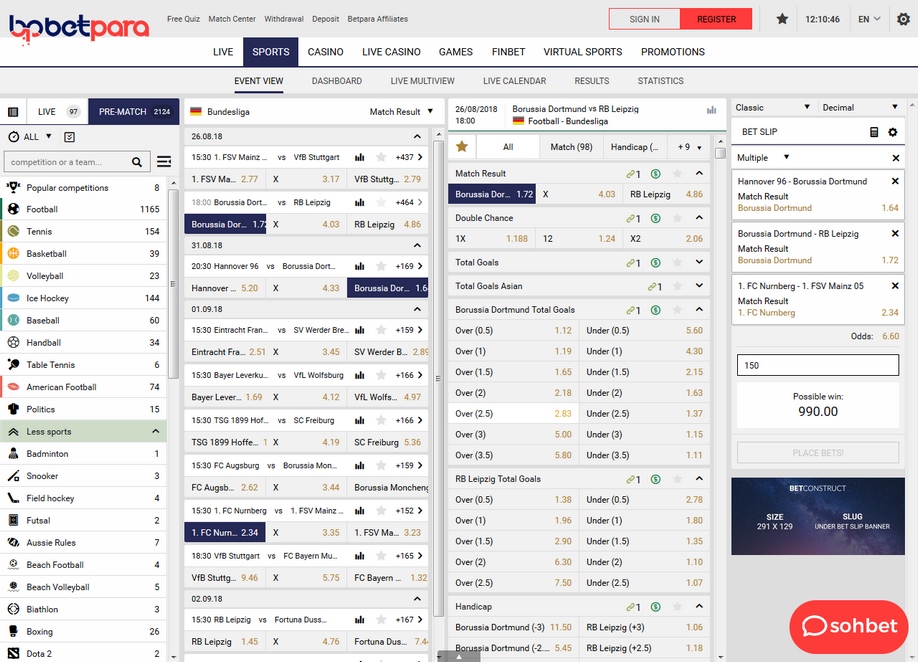The width and height of the screenshot is (918, 662).
Task: Open the Withdrawal link
Action: 284,19
